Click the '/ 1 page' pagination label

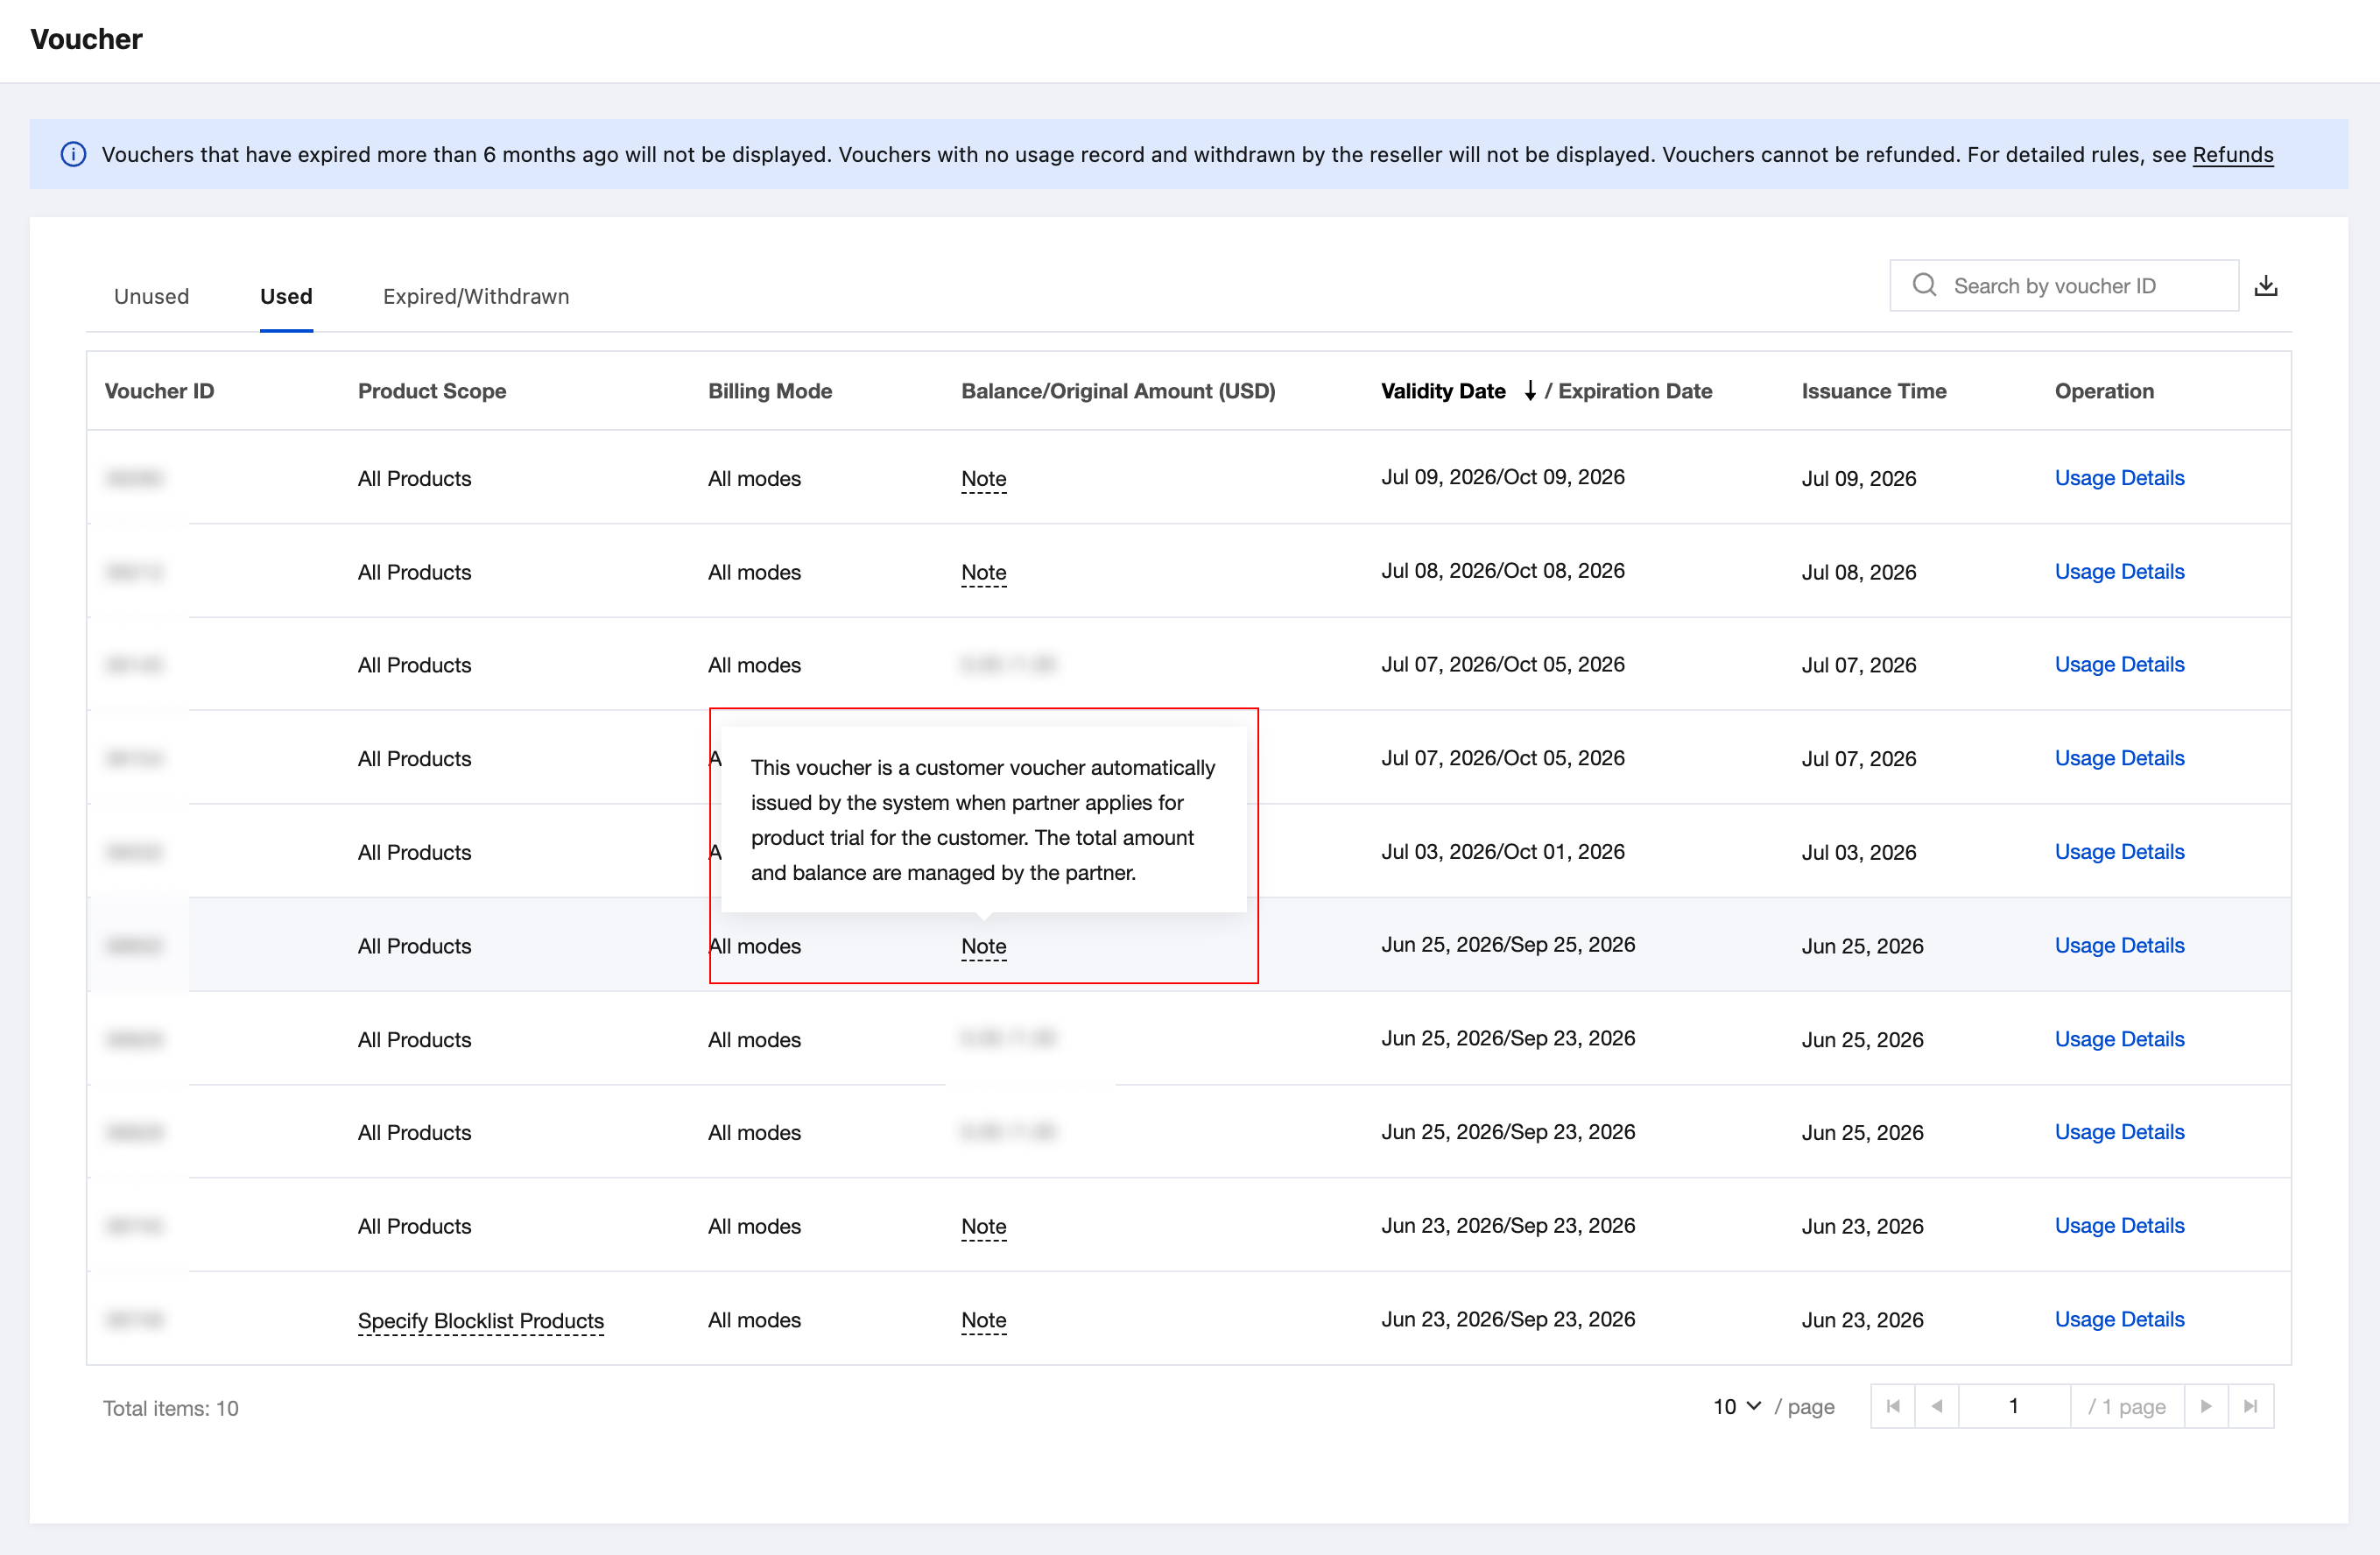tap(2127, 1407)
